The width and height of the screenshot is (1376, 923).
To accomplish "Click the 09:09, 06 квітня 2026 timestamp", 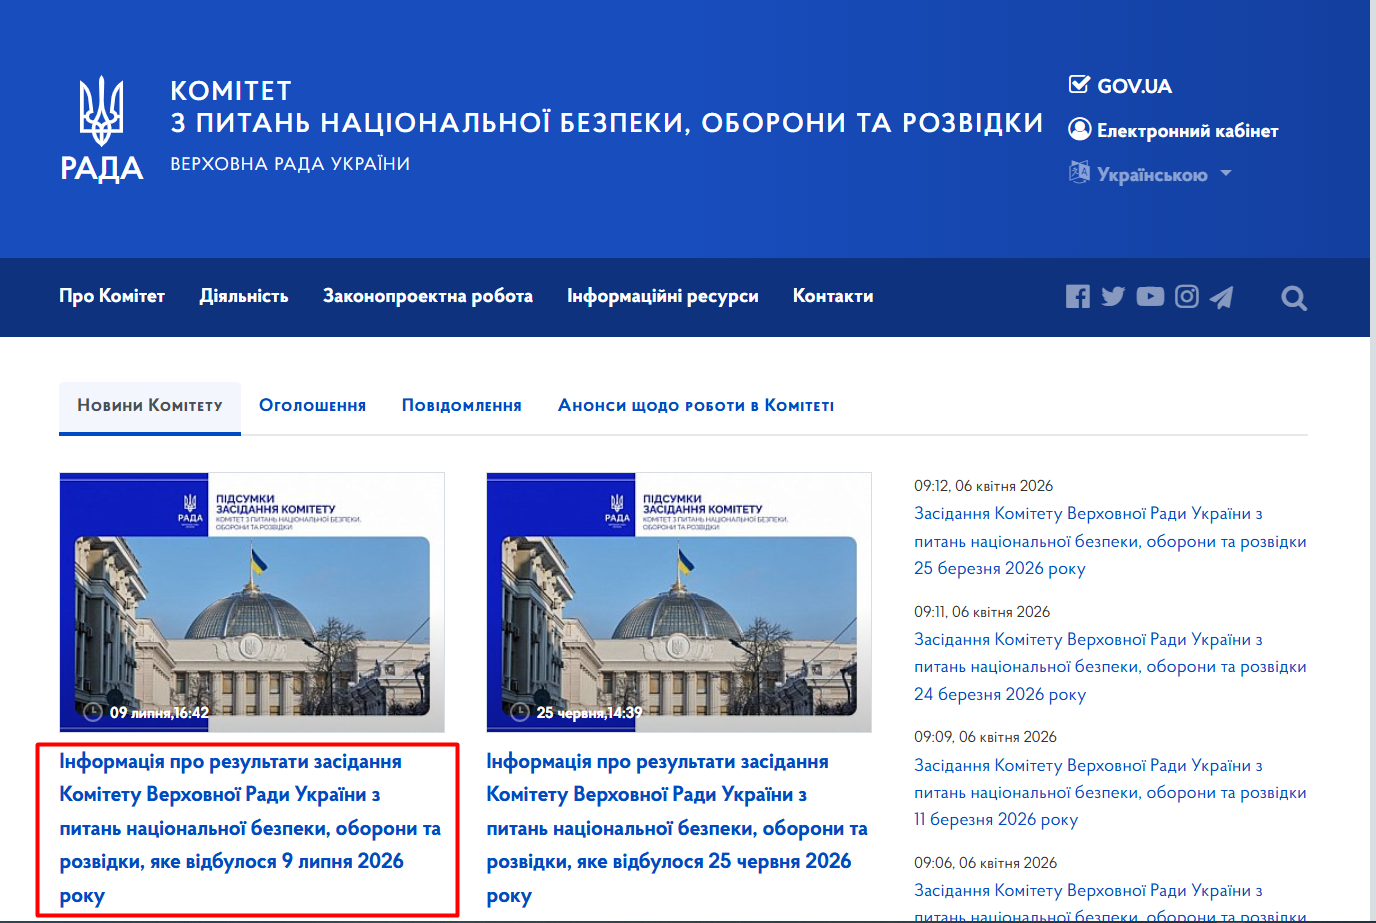I will pyautogui.click(x=985, y=737).
